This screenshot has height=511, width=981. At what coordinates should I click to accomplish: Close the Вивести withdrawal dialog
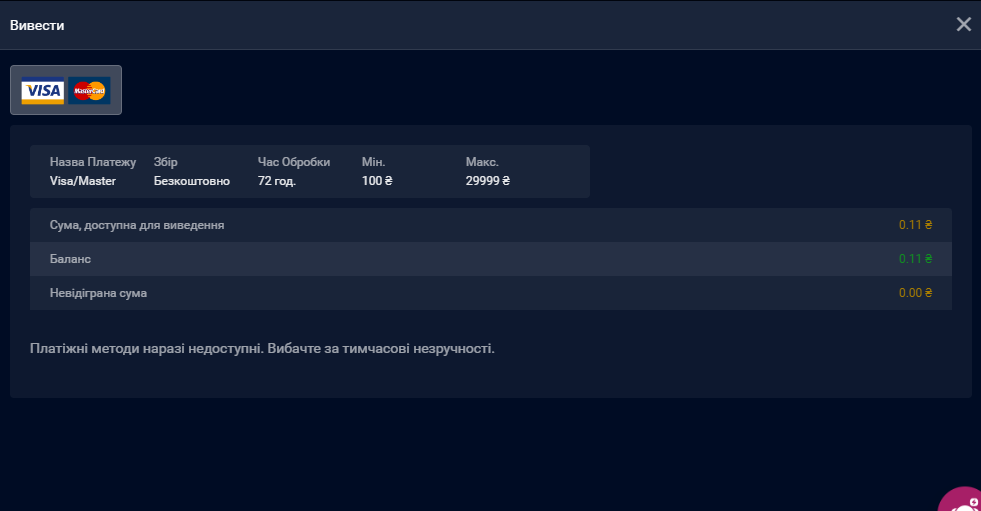tap(963, 25)
